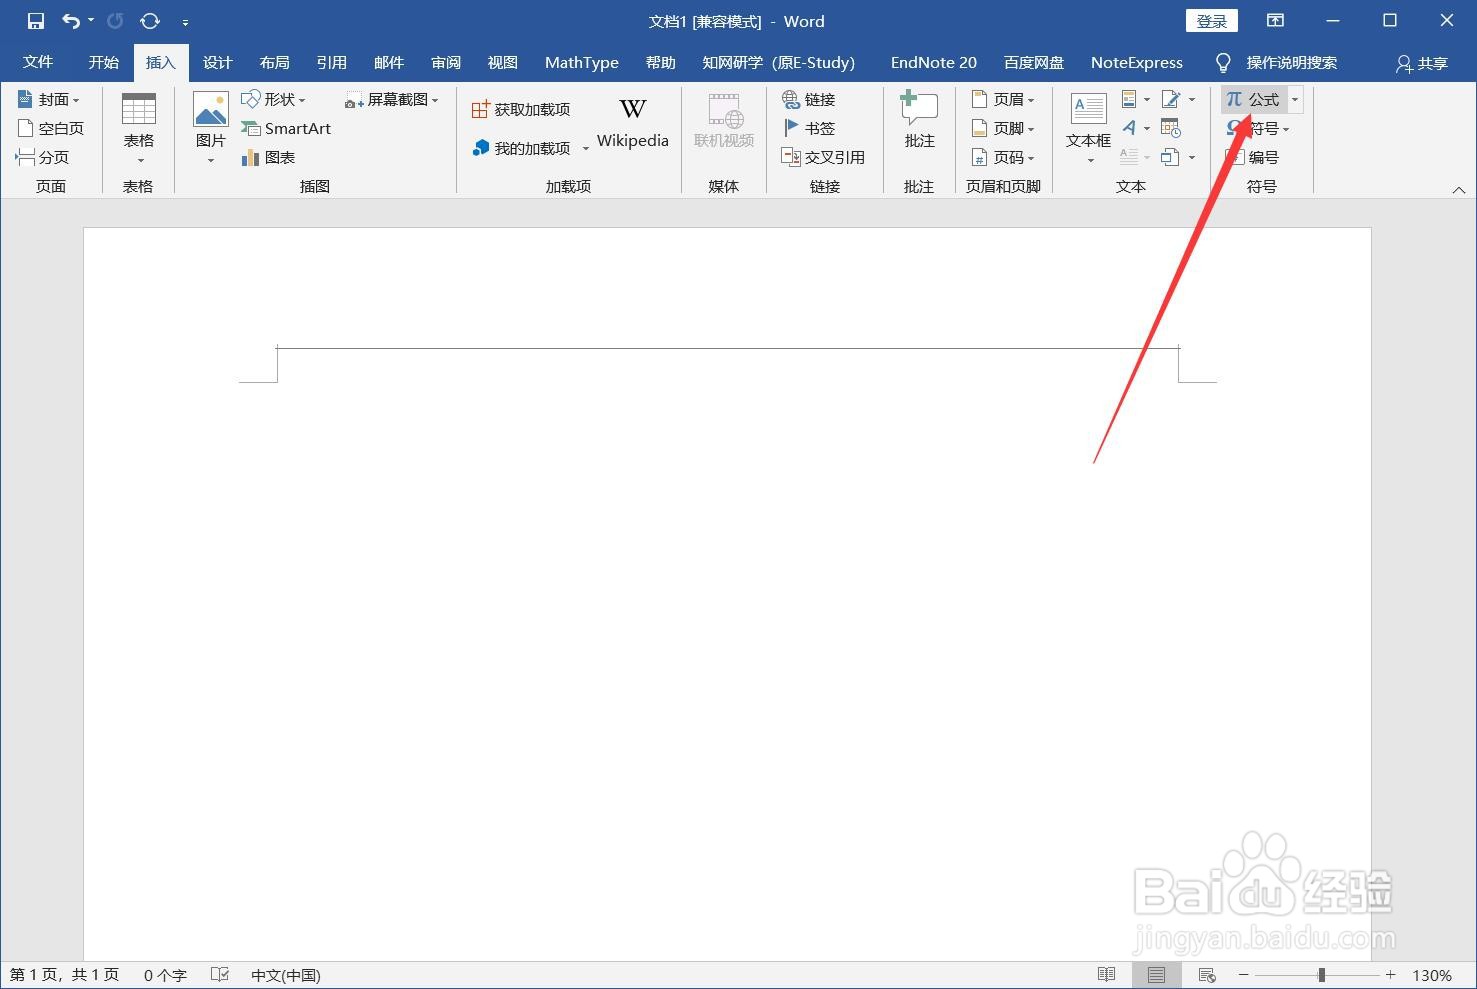Get add-ins (获取加载项)
1477x989 pixels.
(x=521, y=109)
